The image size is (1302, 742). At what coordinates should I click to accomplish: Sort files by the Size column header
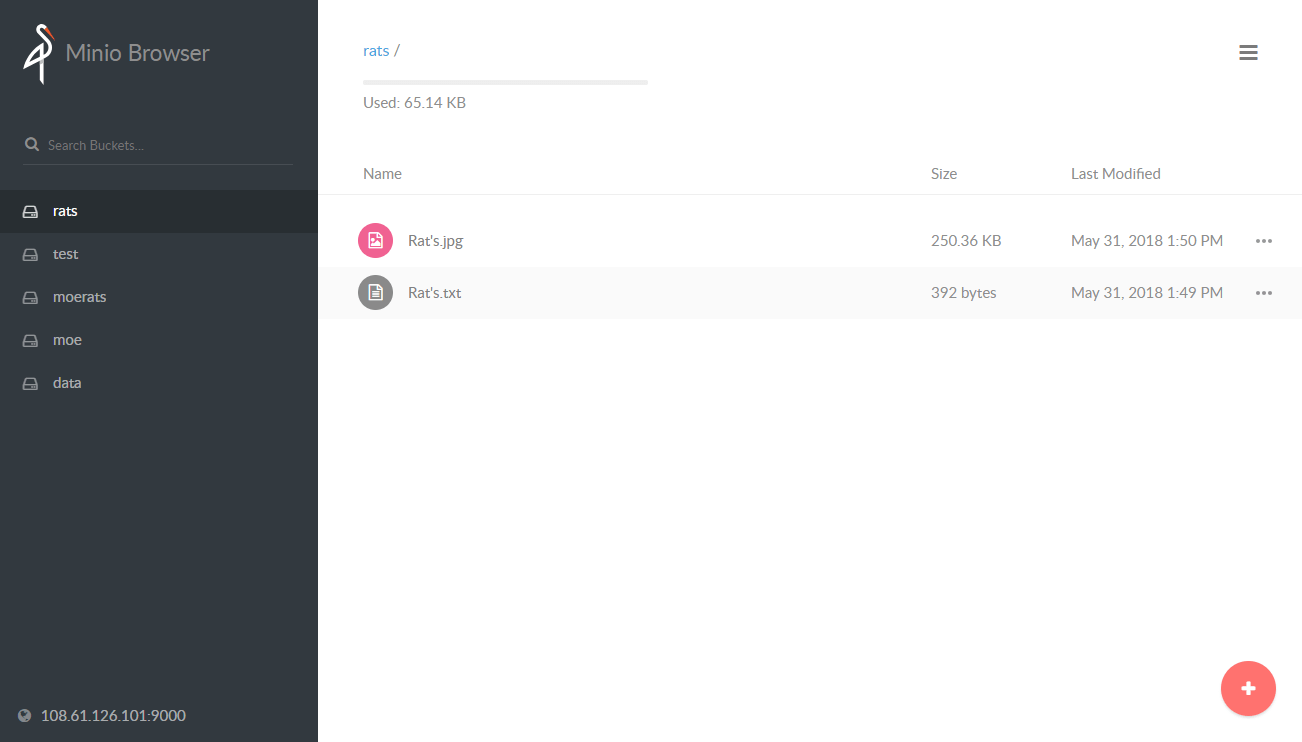944,174
